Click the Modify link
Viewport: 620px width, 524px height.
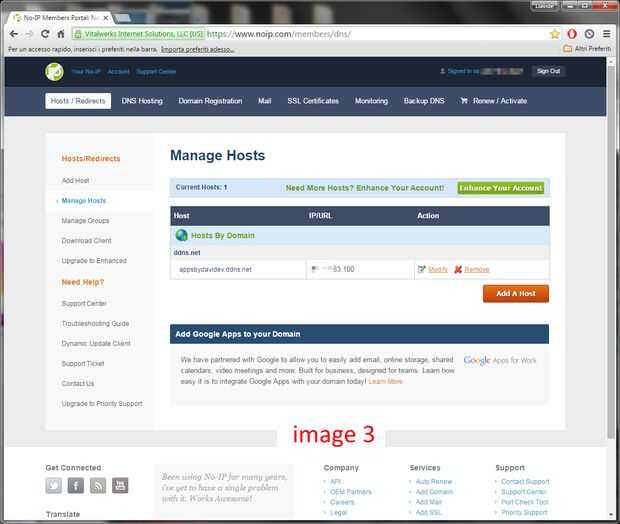click(x=438, y=269)
